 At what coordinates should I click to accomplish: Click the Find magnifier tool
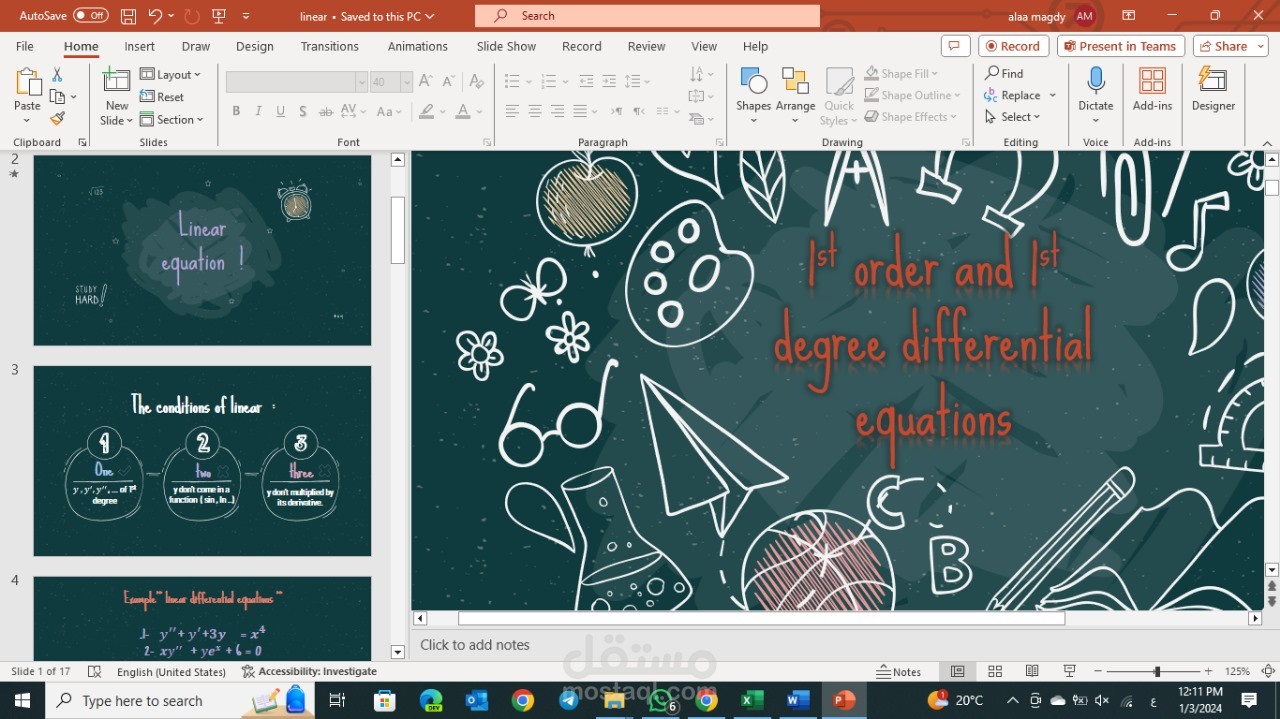click(1004, 73)
